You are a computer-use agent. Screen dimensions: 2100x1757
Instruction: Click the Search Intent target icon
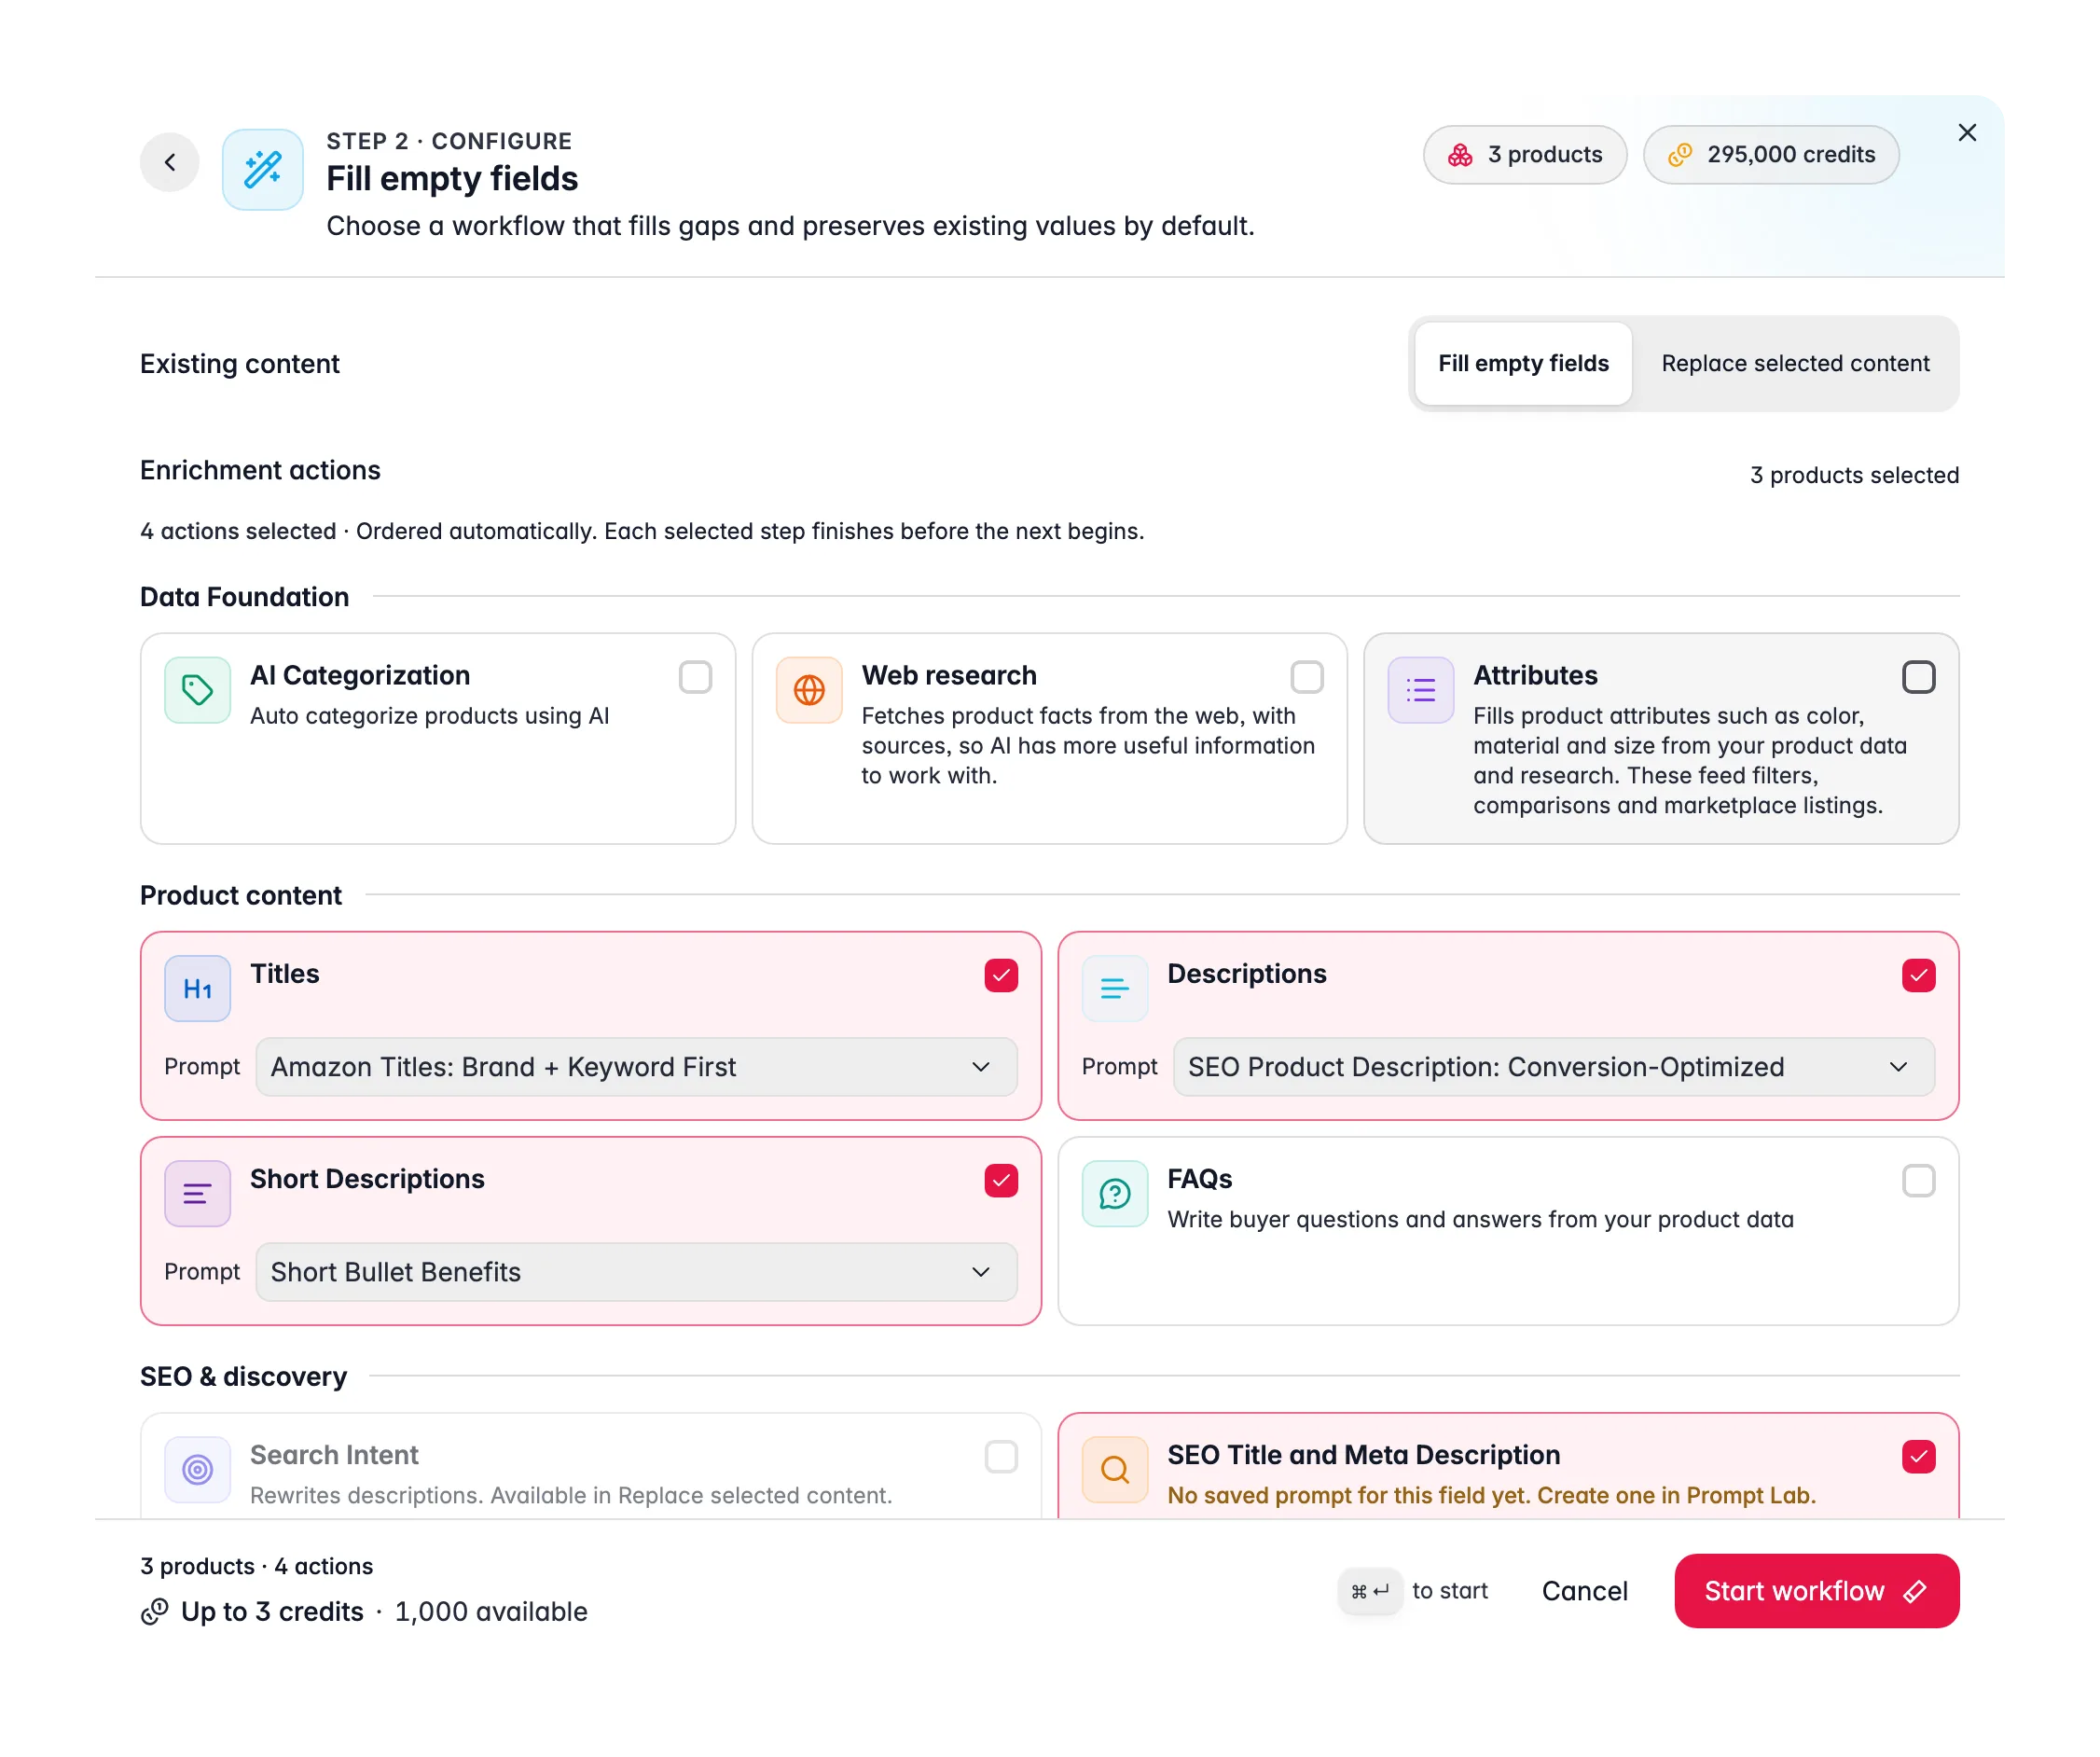tap(198, 1469)
